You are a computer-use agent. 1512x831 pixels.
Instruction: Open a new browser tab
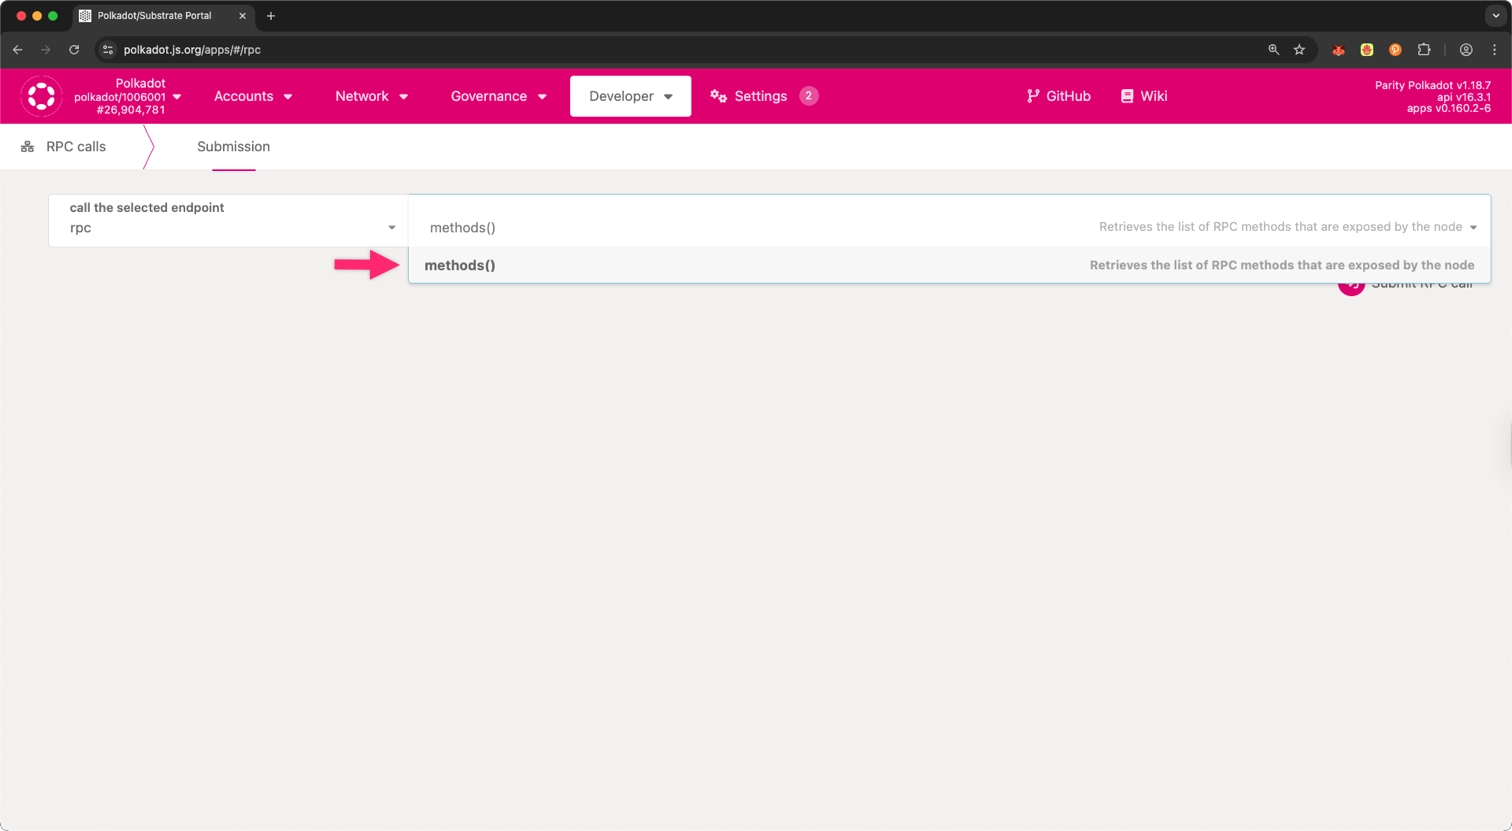pos(271,16)
